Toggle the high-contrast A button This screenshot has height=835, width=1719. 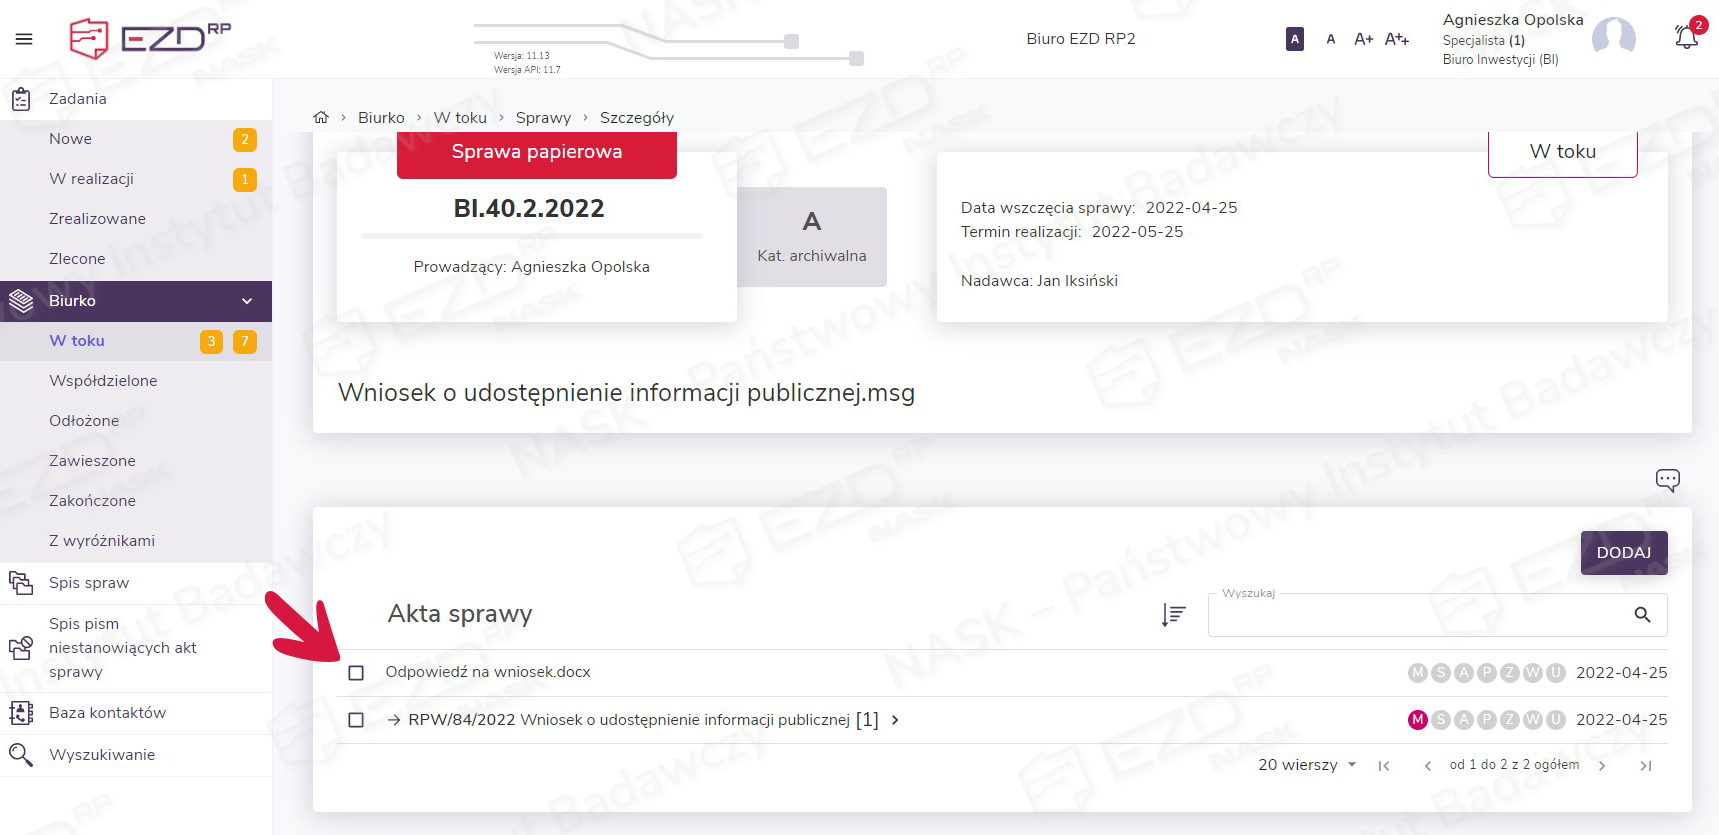(x=1295, y=39)
